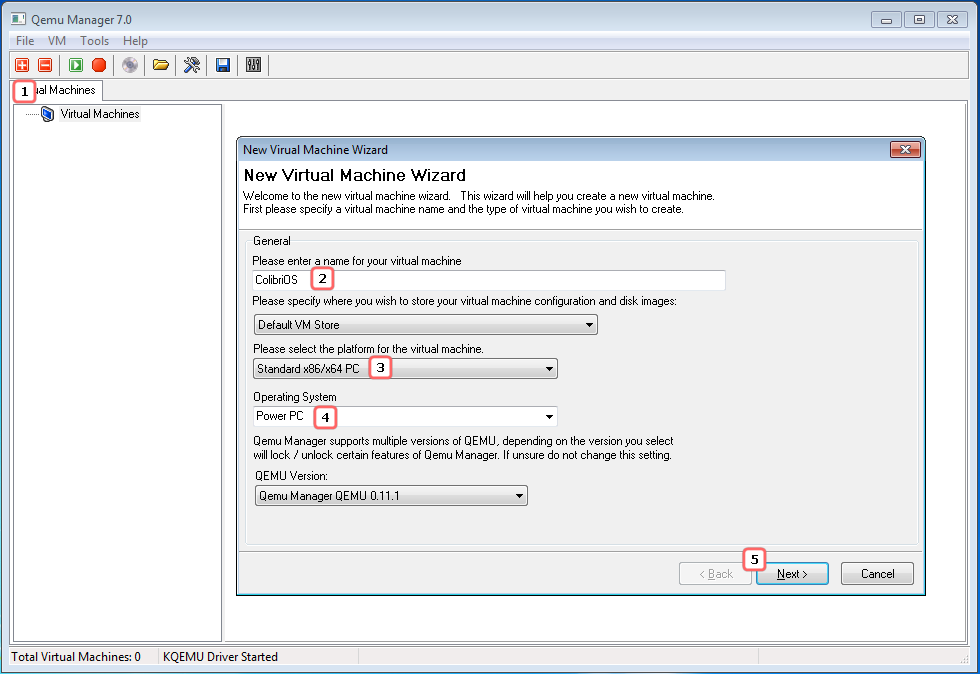This screenshot has width=980, height=674.
Task: Open the Help menu
Action: coord(135,41)
